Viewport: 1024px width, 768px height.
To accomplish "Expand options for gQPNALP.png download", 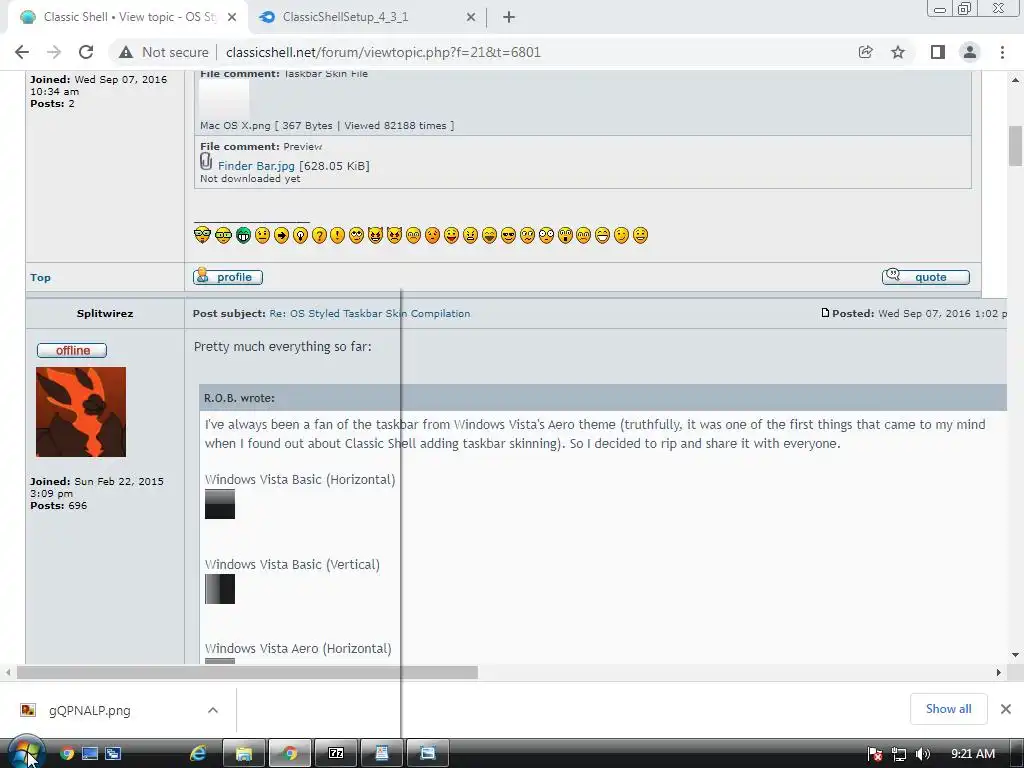I will click(x=213, y=710).
